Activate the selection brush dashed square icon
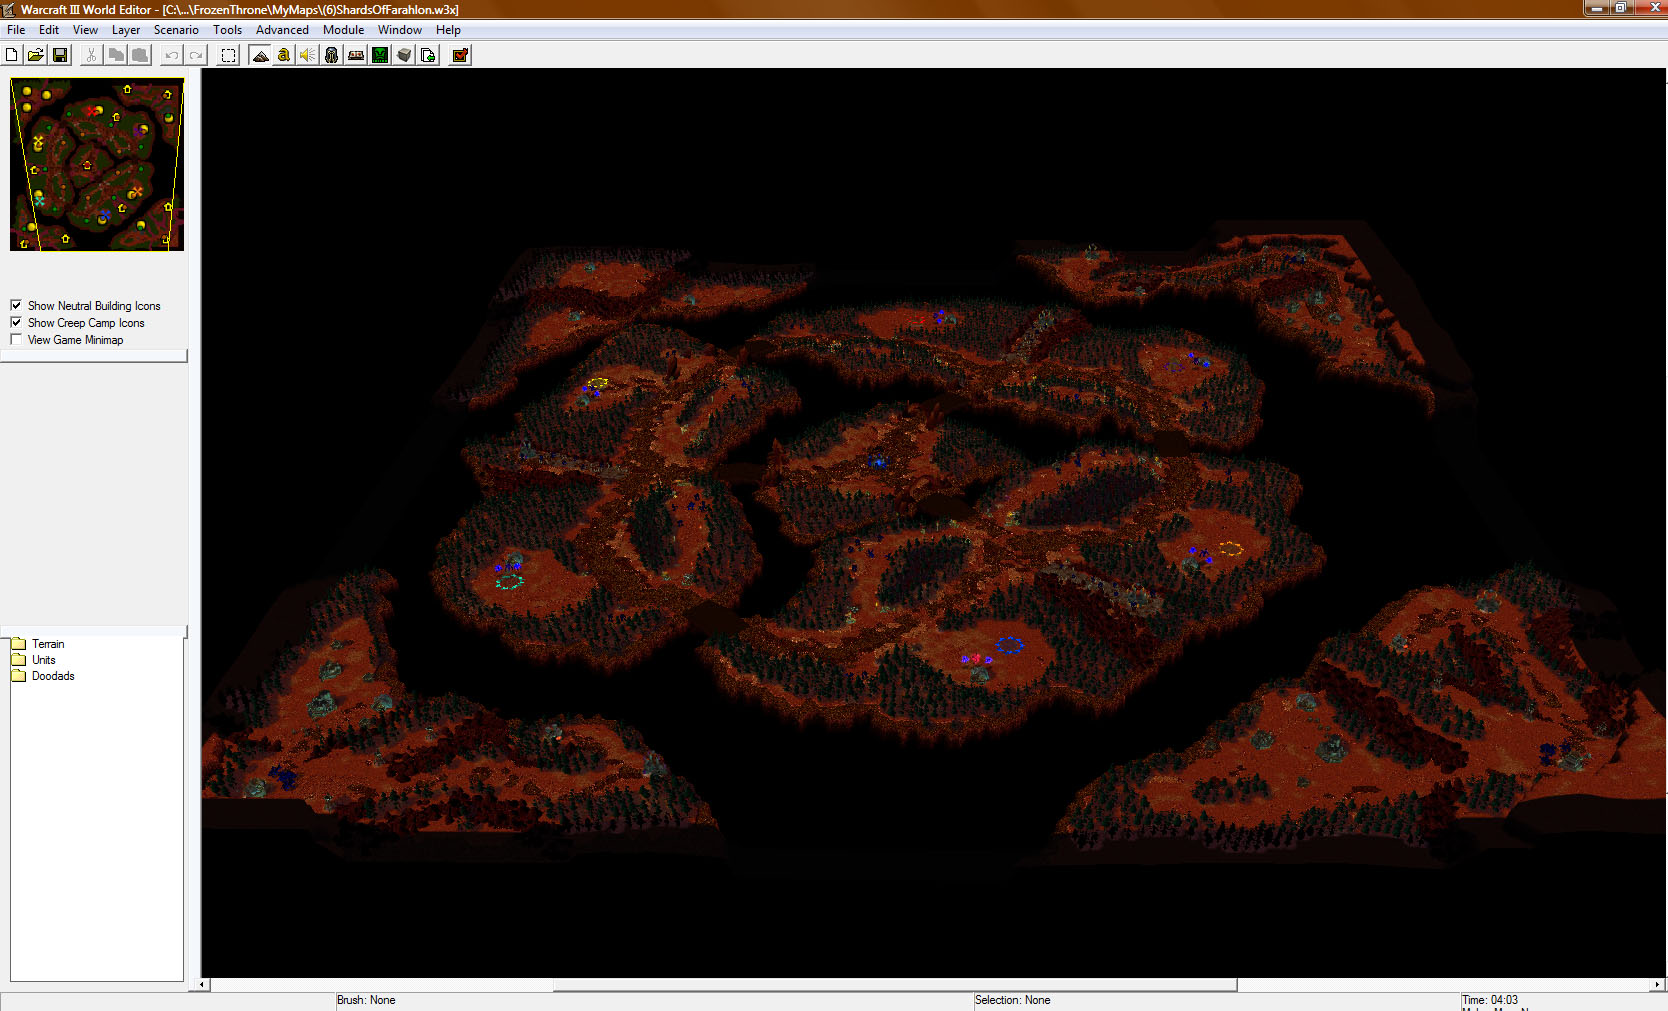The height and width of the screenshot is (1011, 1668). [x=229, y=55]
